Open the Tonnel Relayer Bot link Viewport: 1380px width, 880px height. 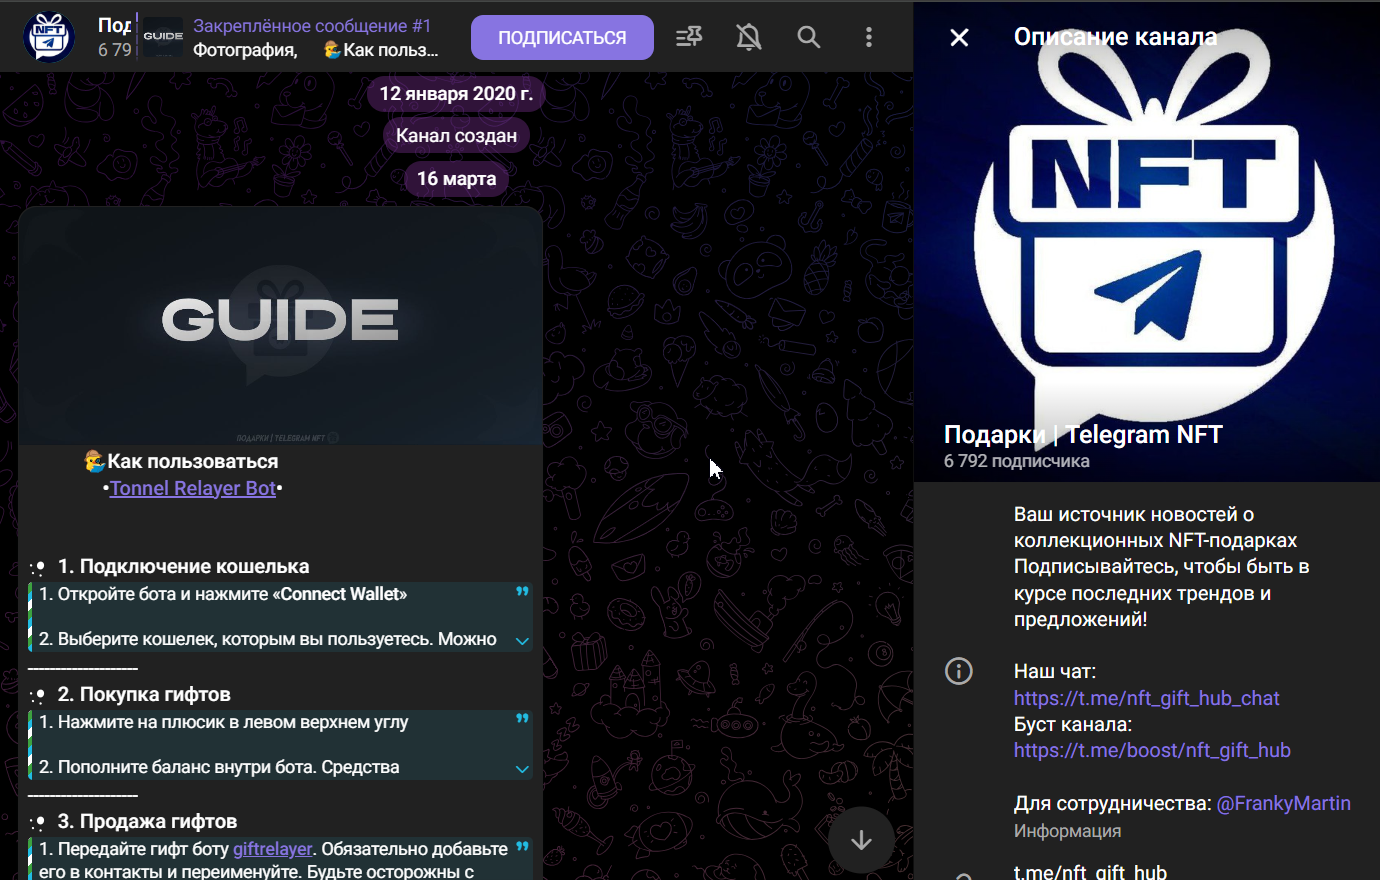coord(192,488)
